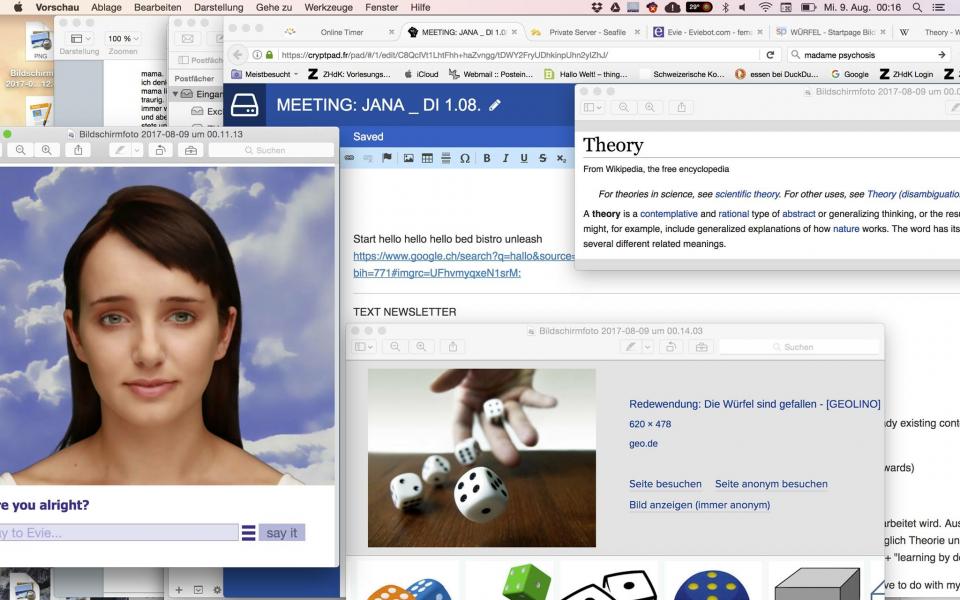Screen dimensions: 960x600
Task: Click the Bold icon in CryptPad toolbar
Action: (x=487, y=158)
